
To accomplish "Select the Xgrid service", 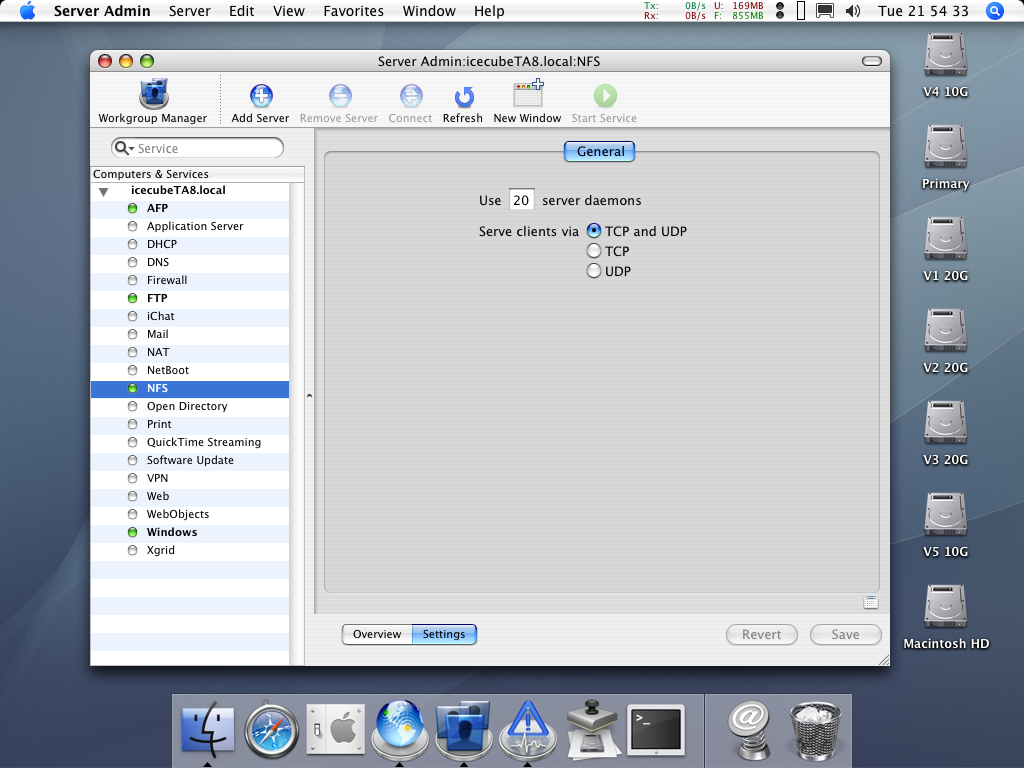I will pyautogui.click(x=189, y=550).
